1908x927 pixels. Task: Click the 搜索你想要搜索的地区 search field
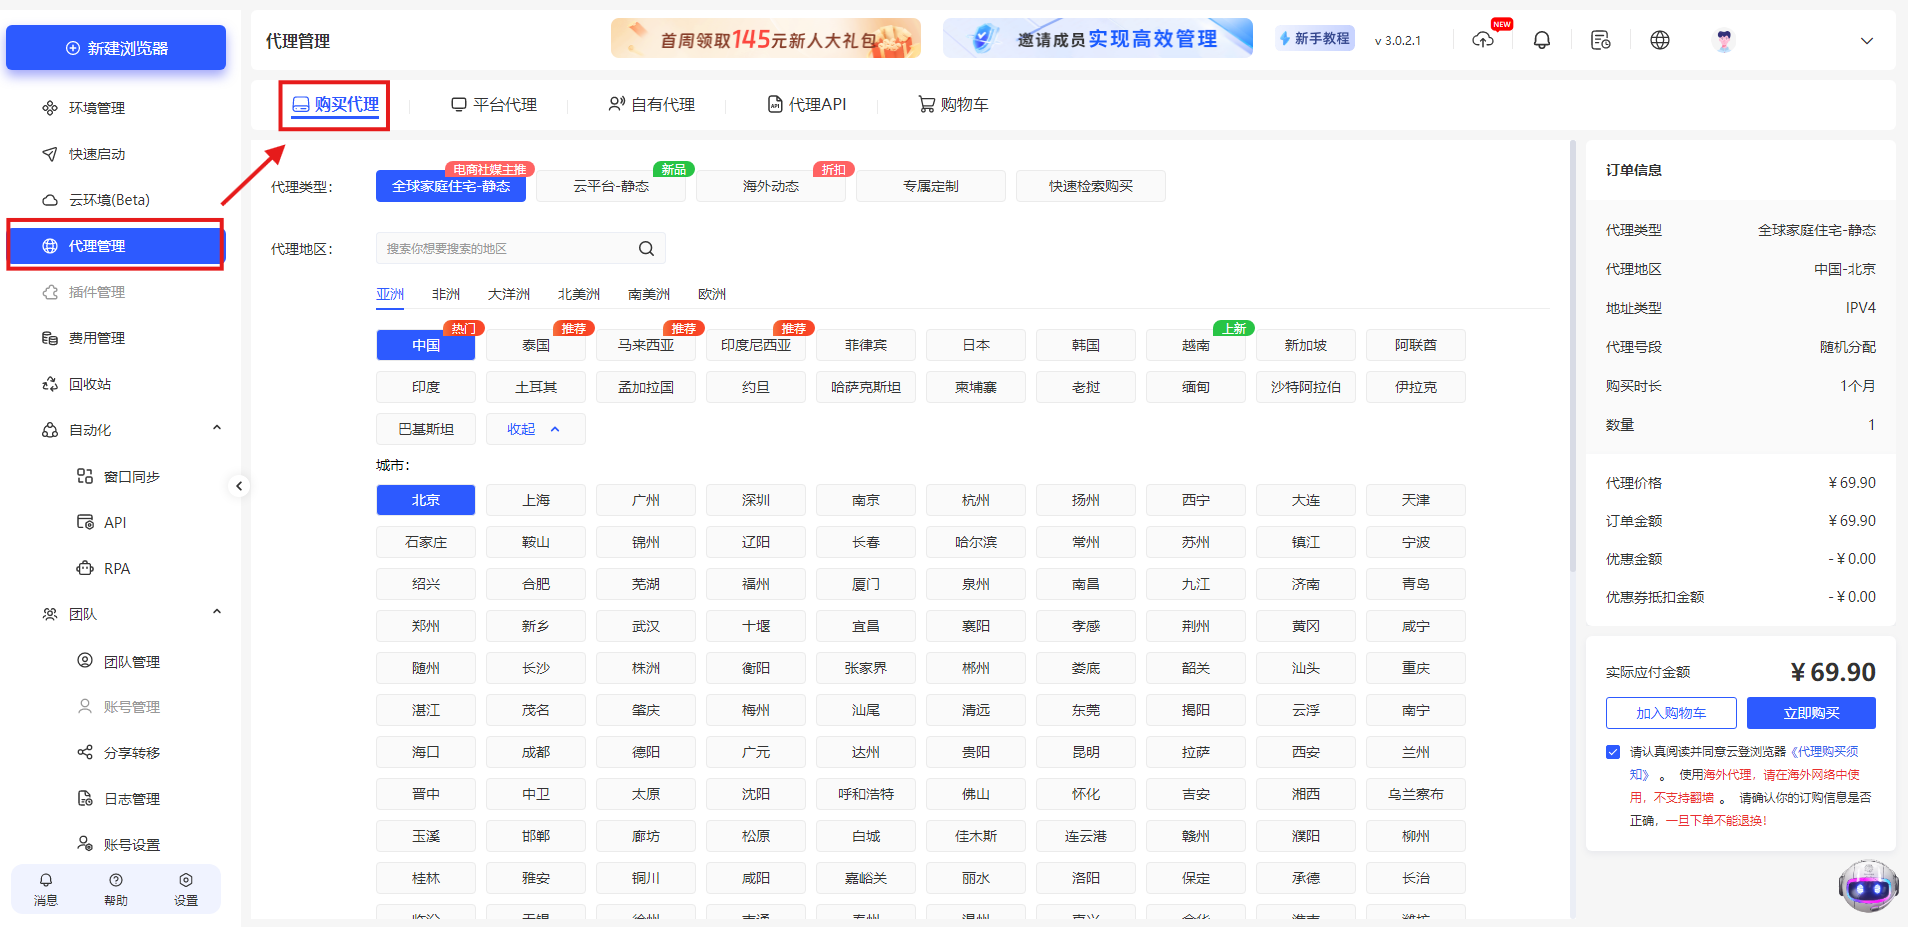point(510,247)
